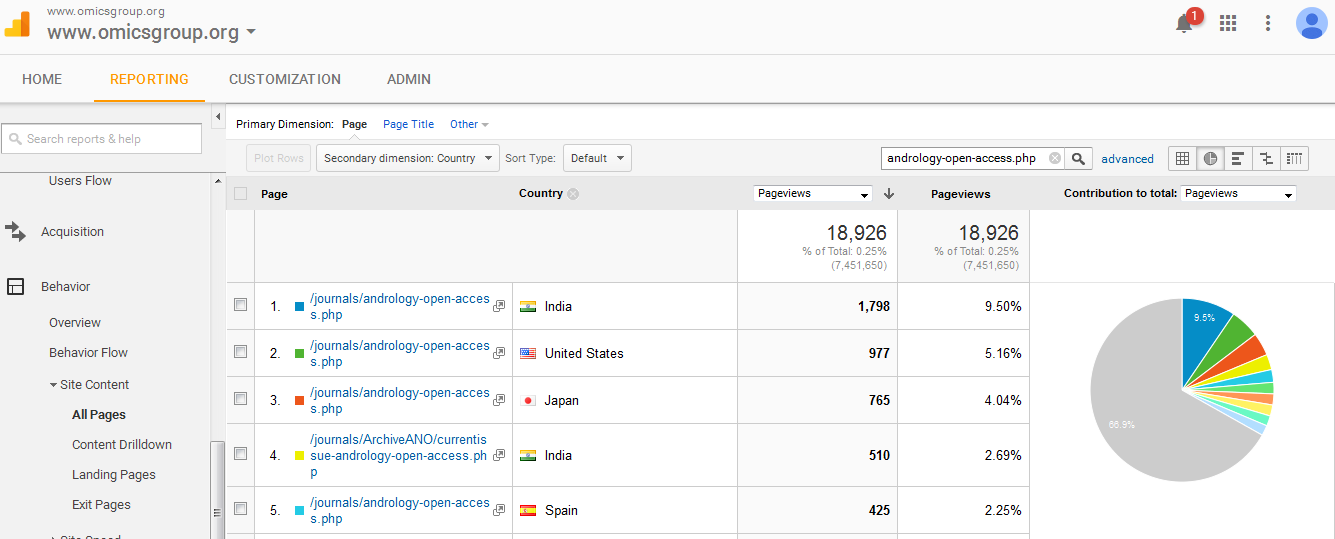
Task: Open the Google apps grid
Action: pyautogui.click(x=1228, y=23)
